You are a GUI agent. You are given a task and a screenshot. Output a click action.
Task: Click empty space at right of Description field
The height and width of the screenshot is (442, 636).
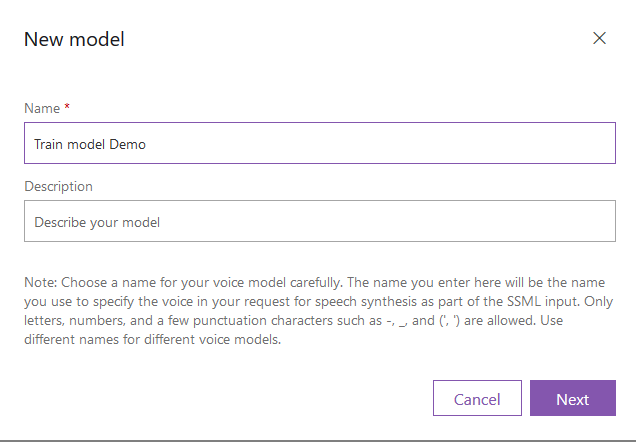(x=446, y=221)
